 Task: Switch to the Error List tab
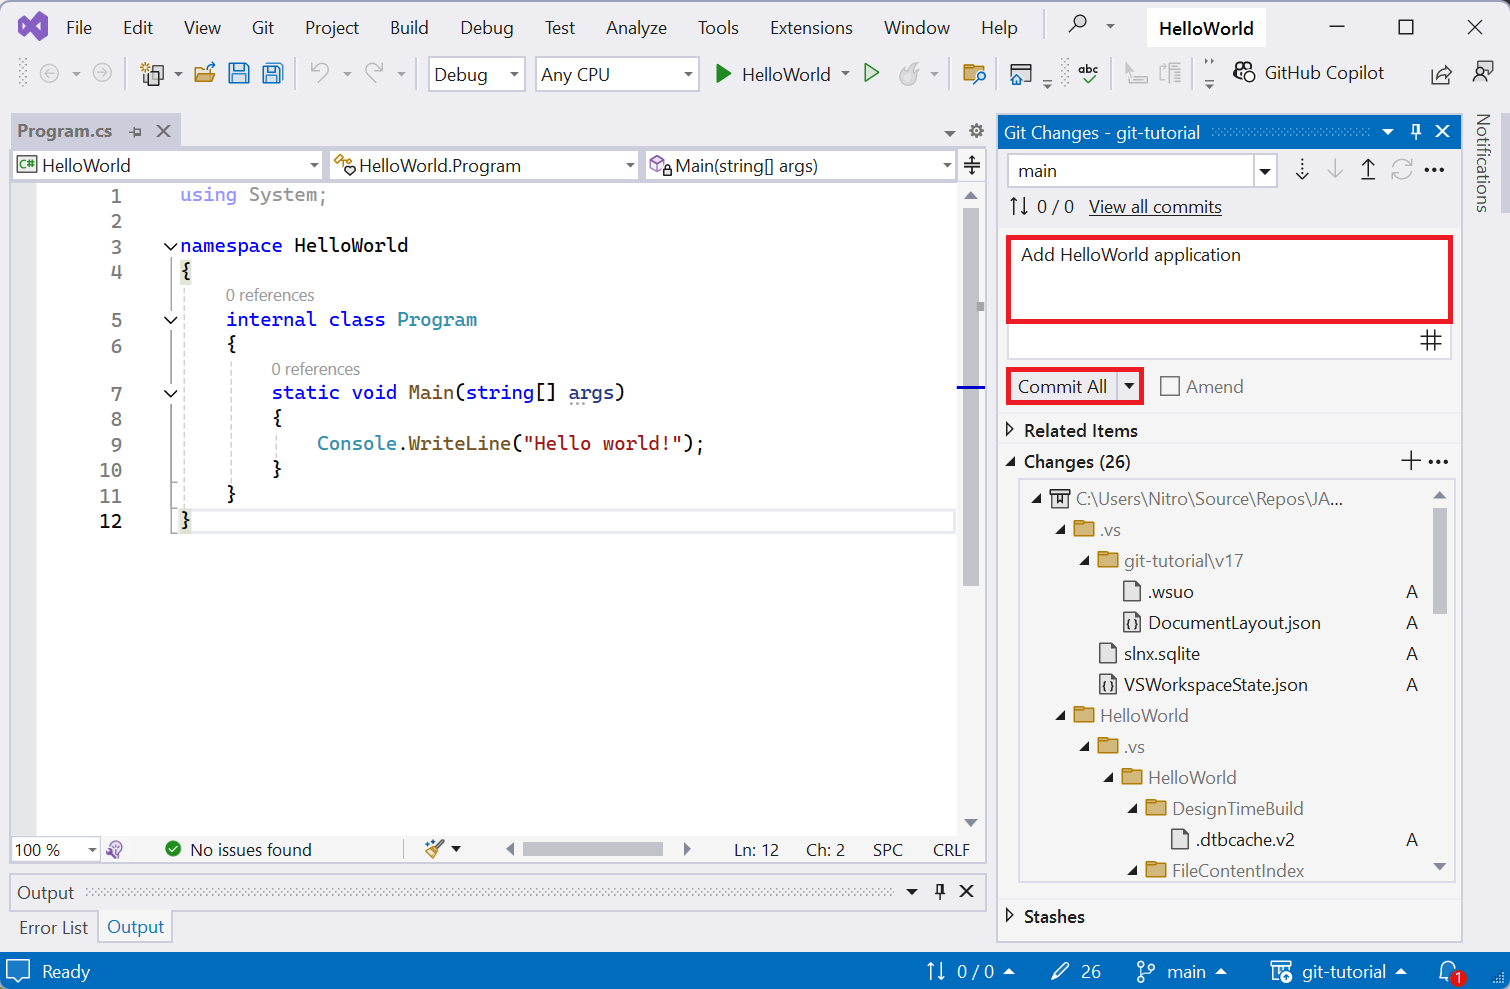53,928
